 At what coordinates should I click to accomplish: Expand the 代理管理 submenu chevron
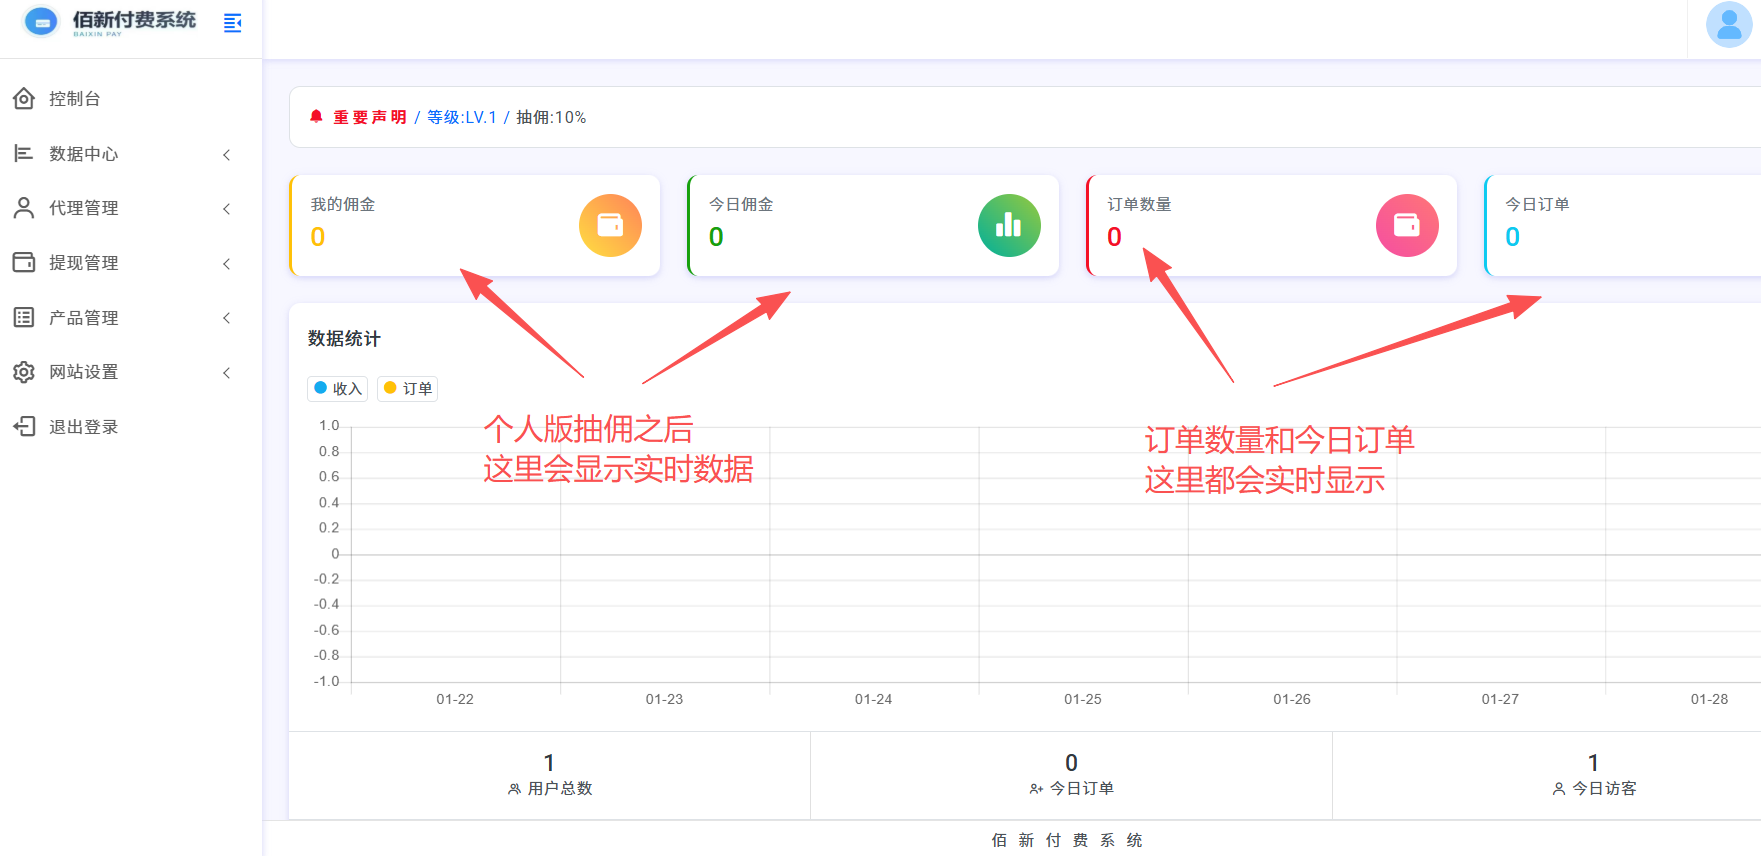click(227, 209)
